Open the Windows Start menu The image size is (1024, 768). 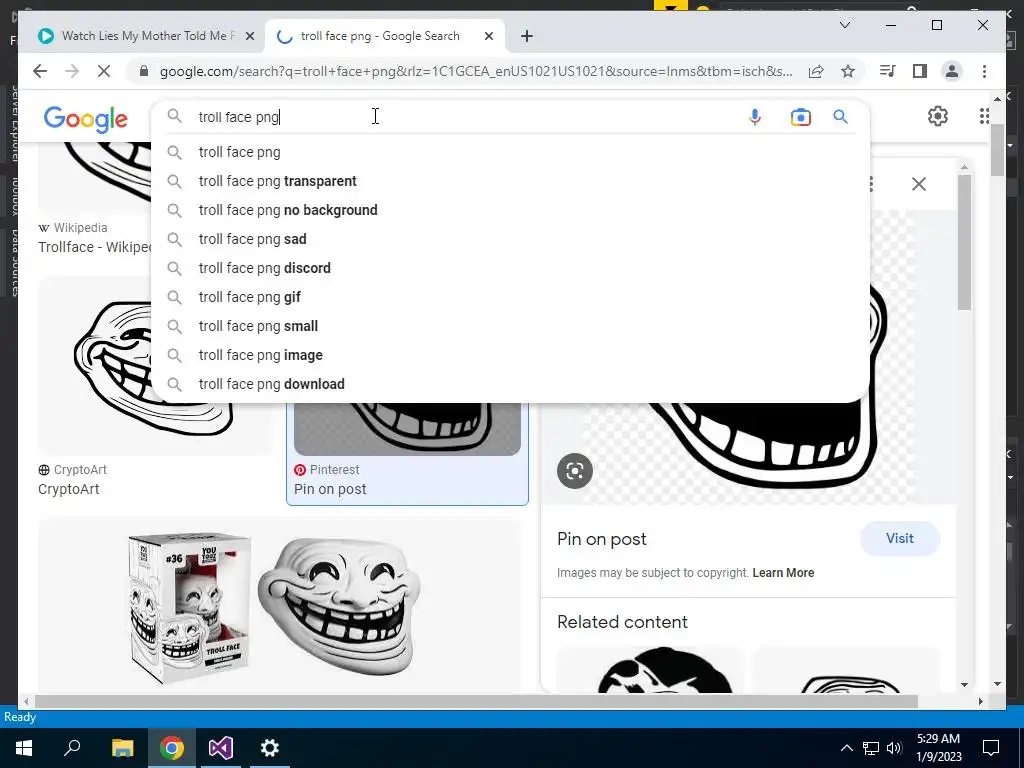(24, 748)
